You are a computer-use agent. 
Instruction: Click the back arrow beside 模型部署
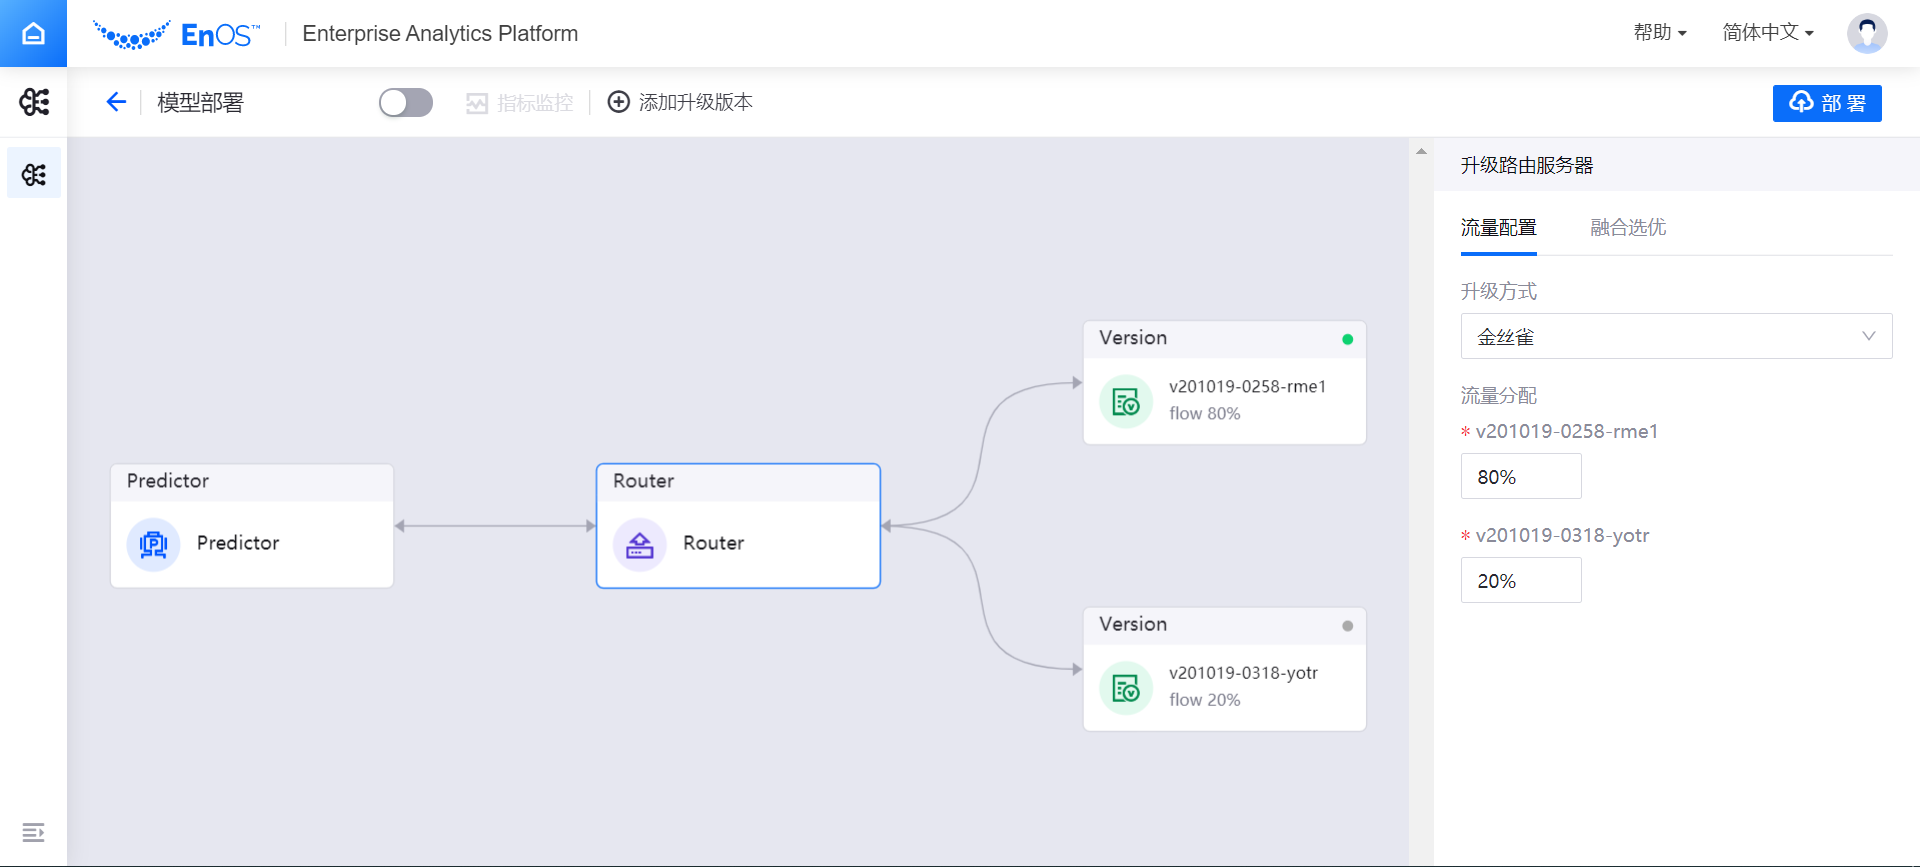click(116, 102)
